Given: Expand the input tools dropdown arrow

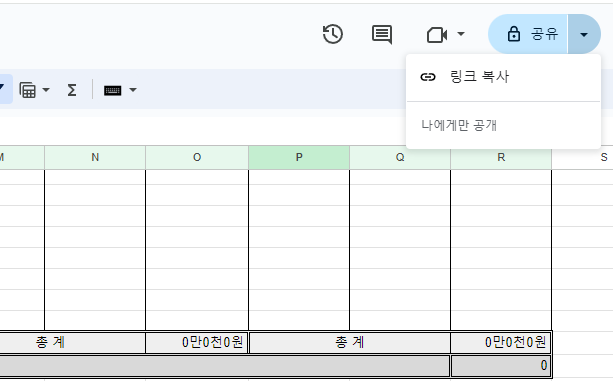Looking at the screenshot, I should pos(133,90).
